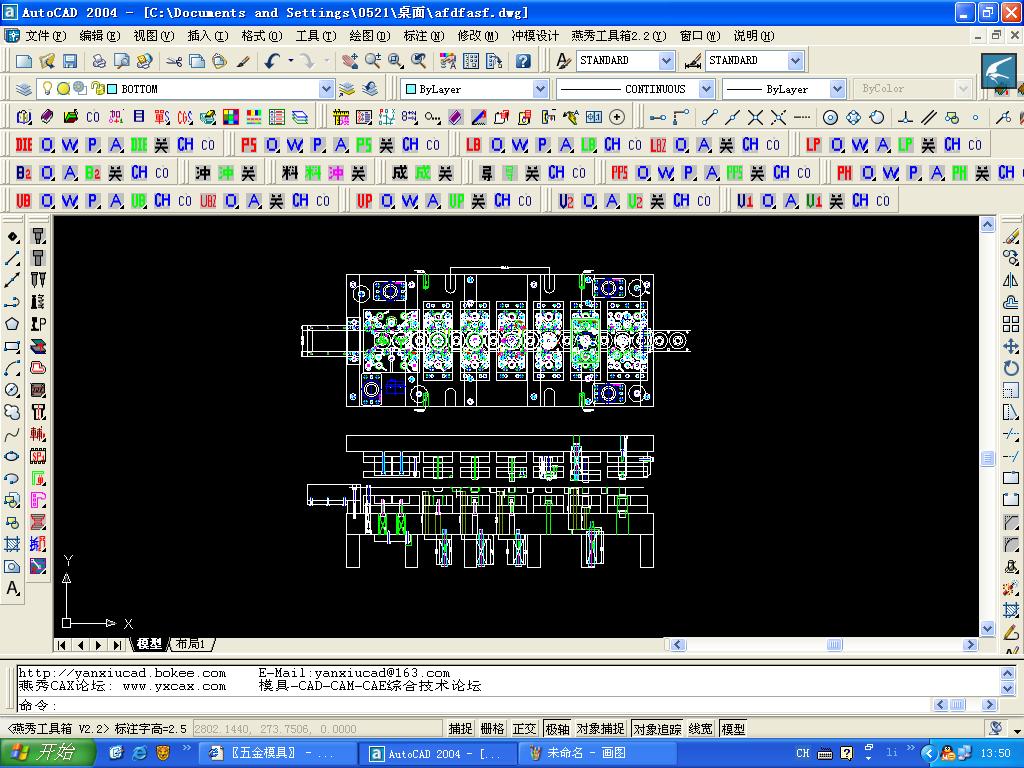Viewport: 1024px width, 768px height.
Task: Toggle 栅格 grid display
Action: coord(492,729)
